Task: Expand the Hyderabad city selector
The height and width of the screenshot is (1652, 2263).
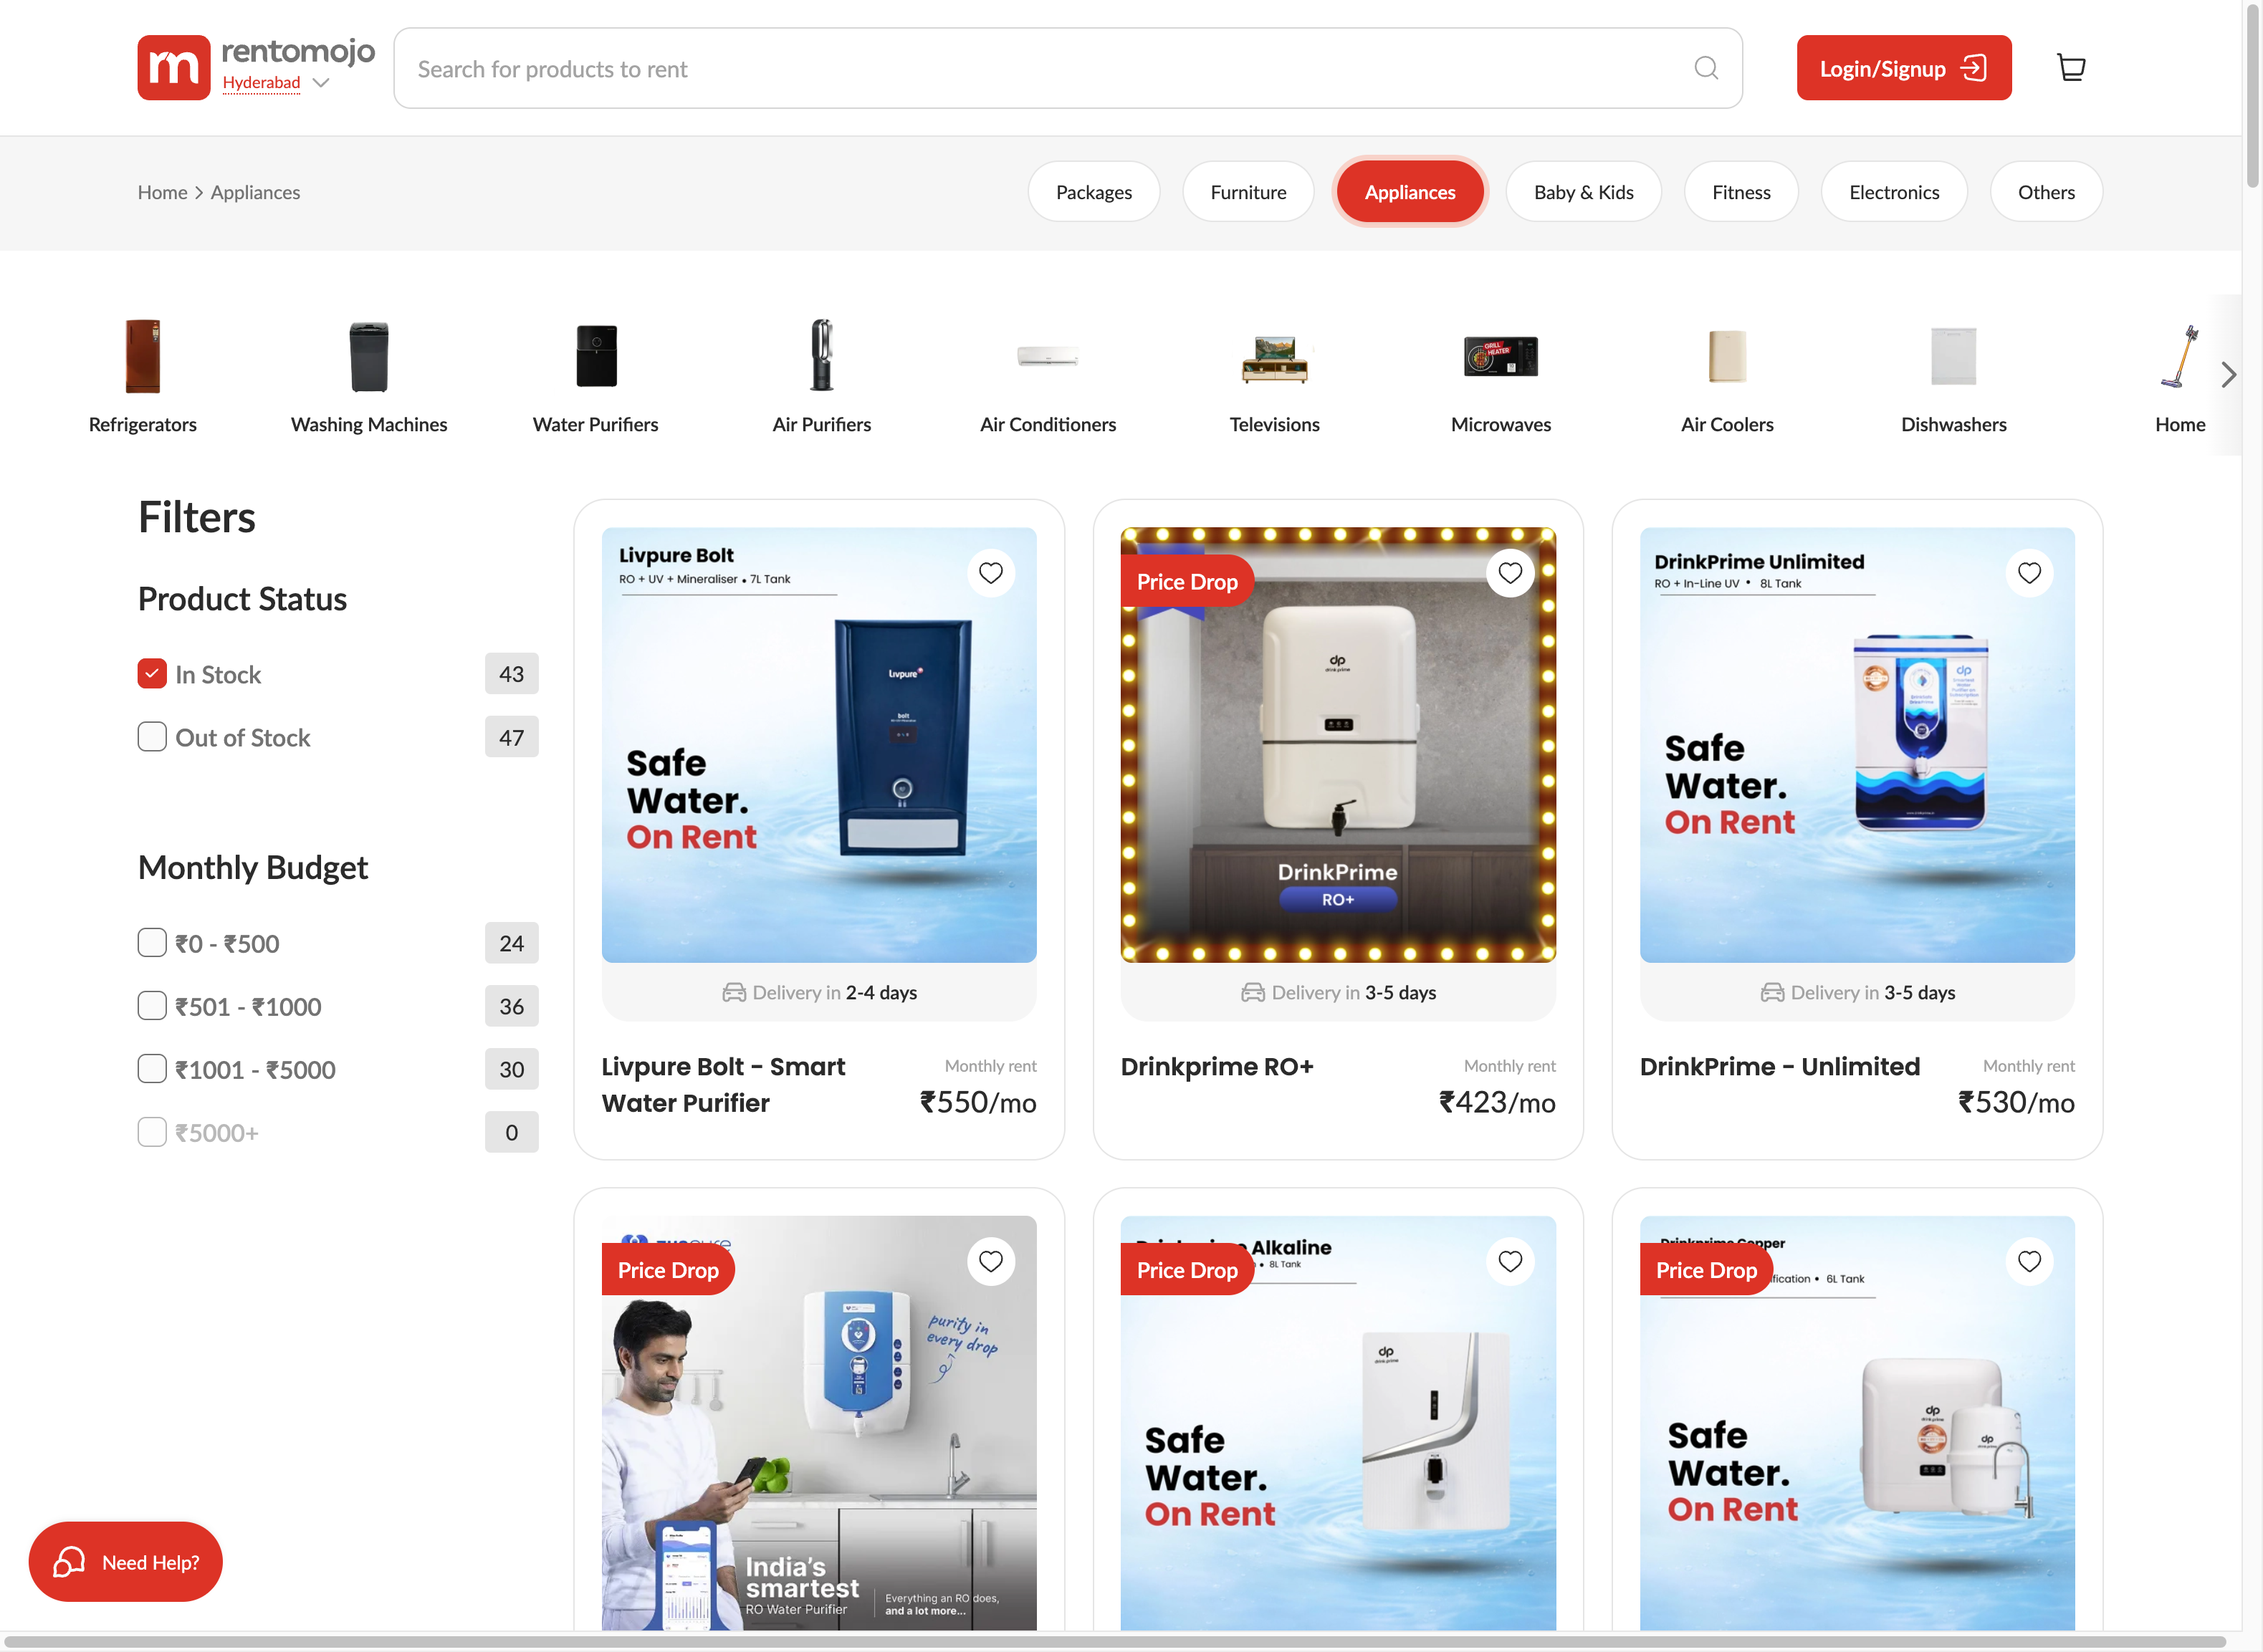Action: click(x=276, y=83)
